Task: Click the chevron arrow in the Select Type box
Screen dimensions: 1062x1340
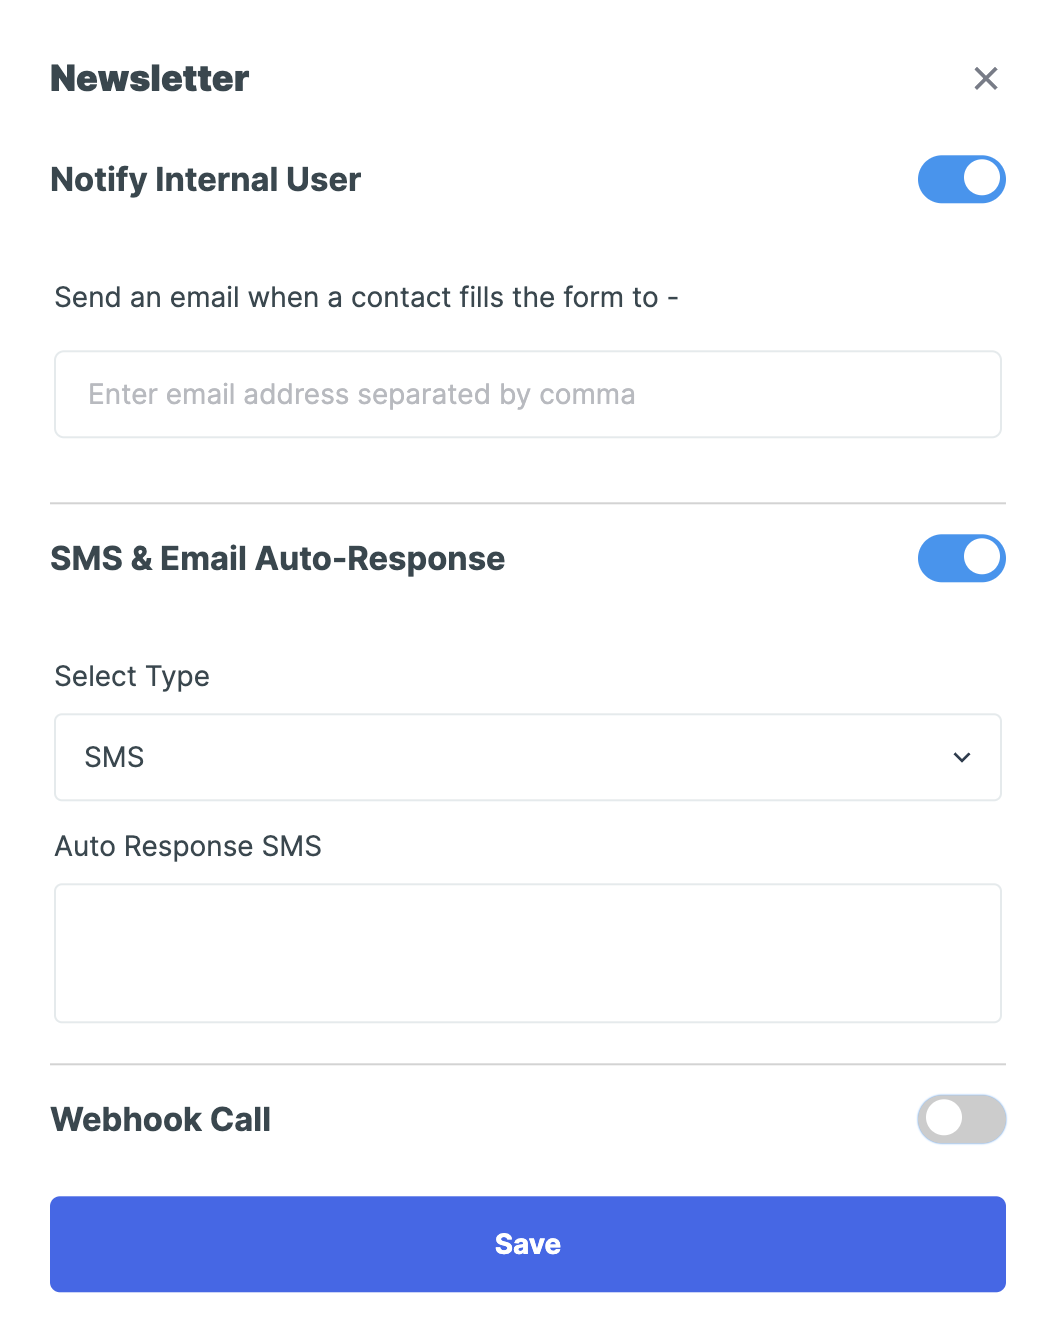Action: [x=962, y=758]
